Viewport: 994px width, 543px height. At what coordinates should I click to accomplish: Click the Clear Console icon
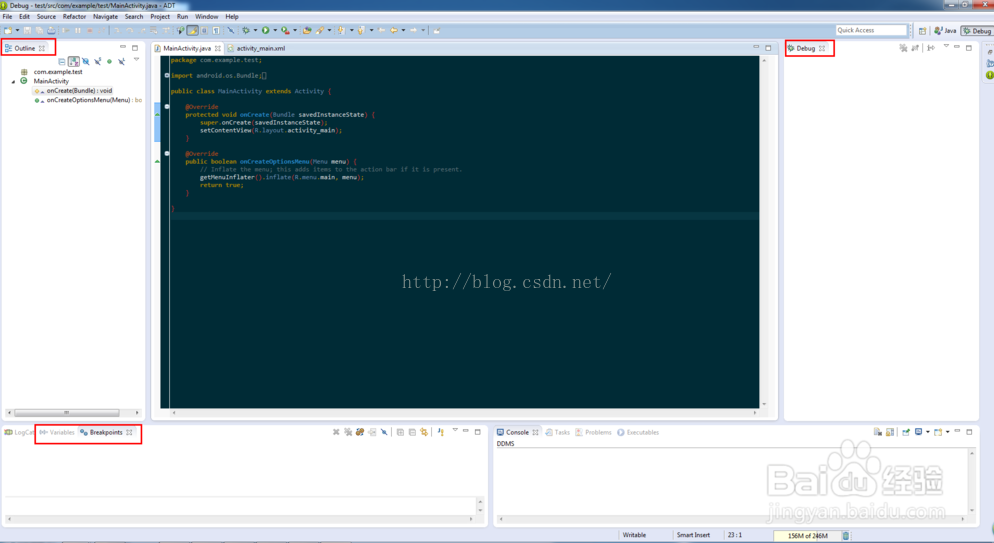pos(877,432)
